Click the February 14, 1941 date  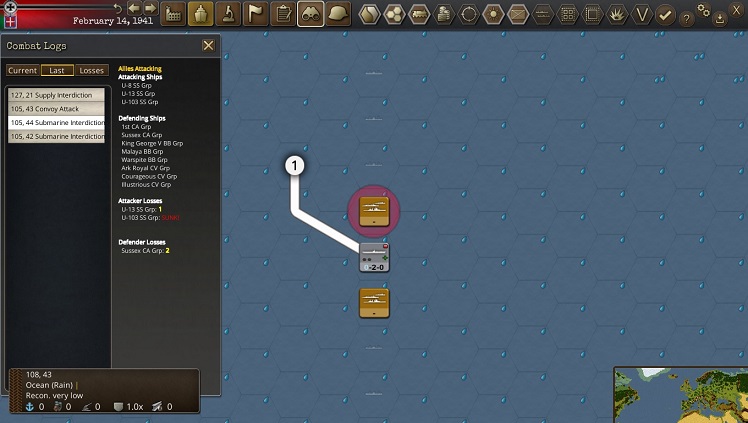(113, 21)
